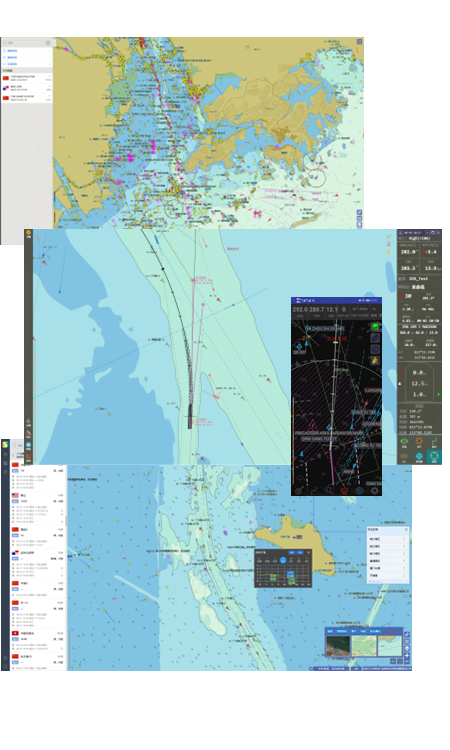
Task: Click the yellow warning triangle icon on chart
Action: click(388, 251)
